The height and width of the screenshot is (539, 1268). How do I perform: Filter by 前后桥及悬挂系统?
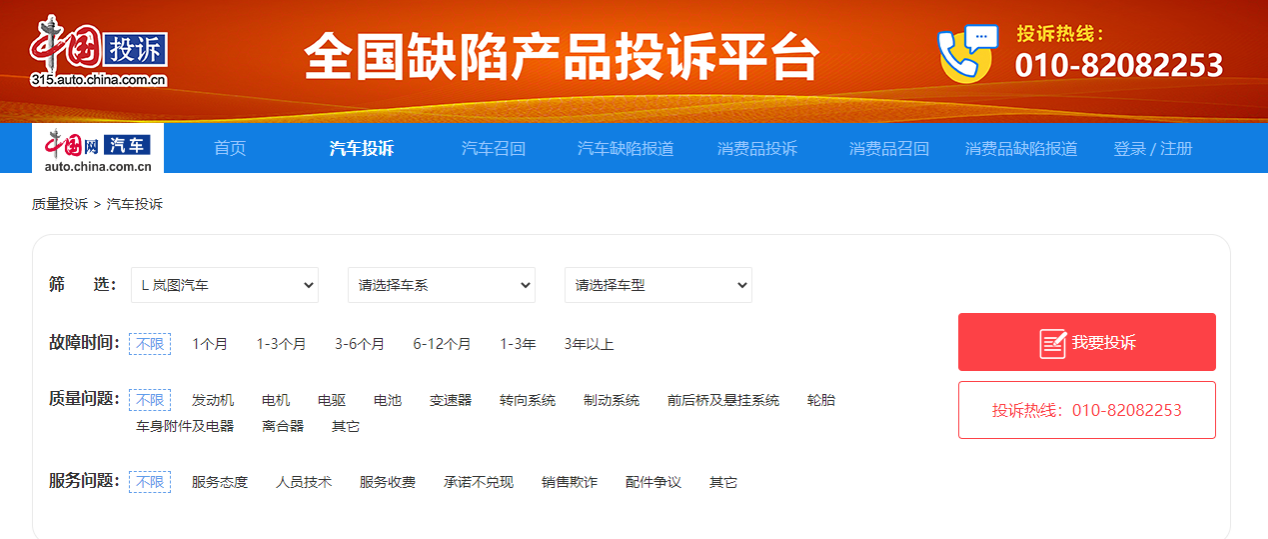point(724,400)
